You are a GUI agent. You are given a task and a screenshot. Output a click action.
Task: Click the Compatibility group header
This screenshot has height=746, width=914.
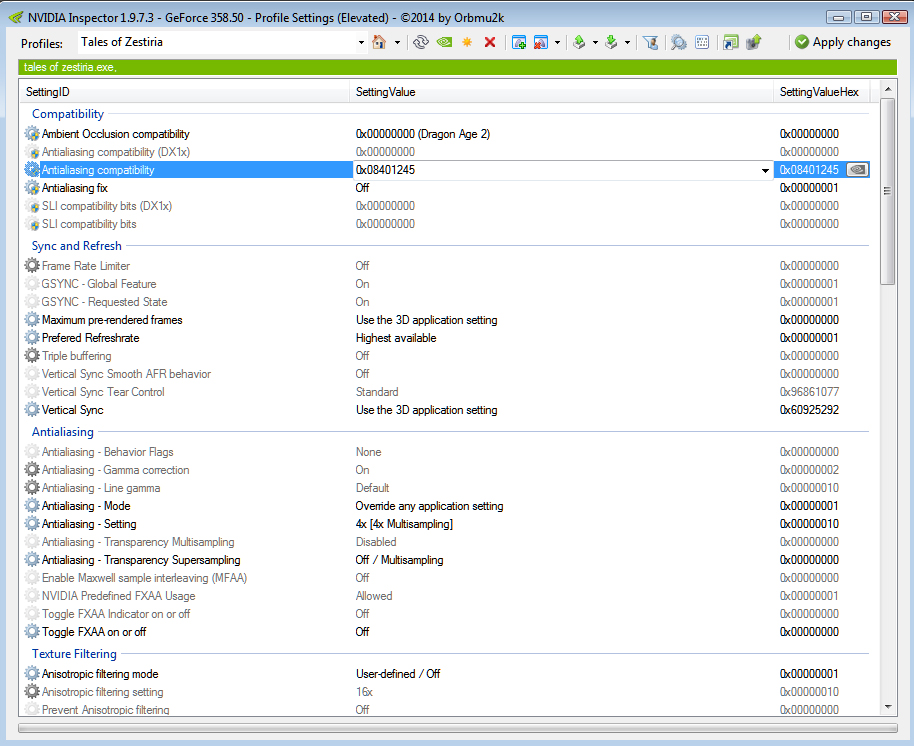click(68, 114)
